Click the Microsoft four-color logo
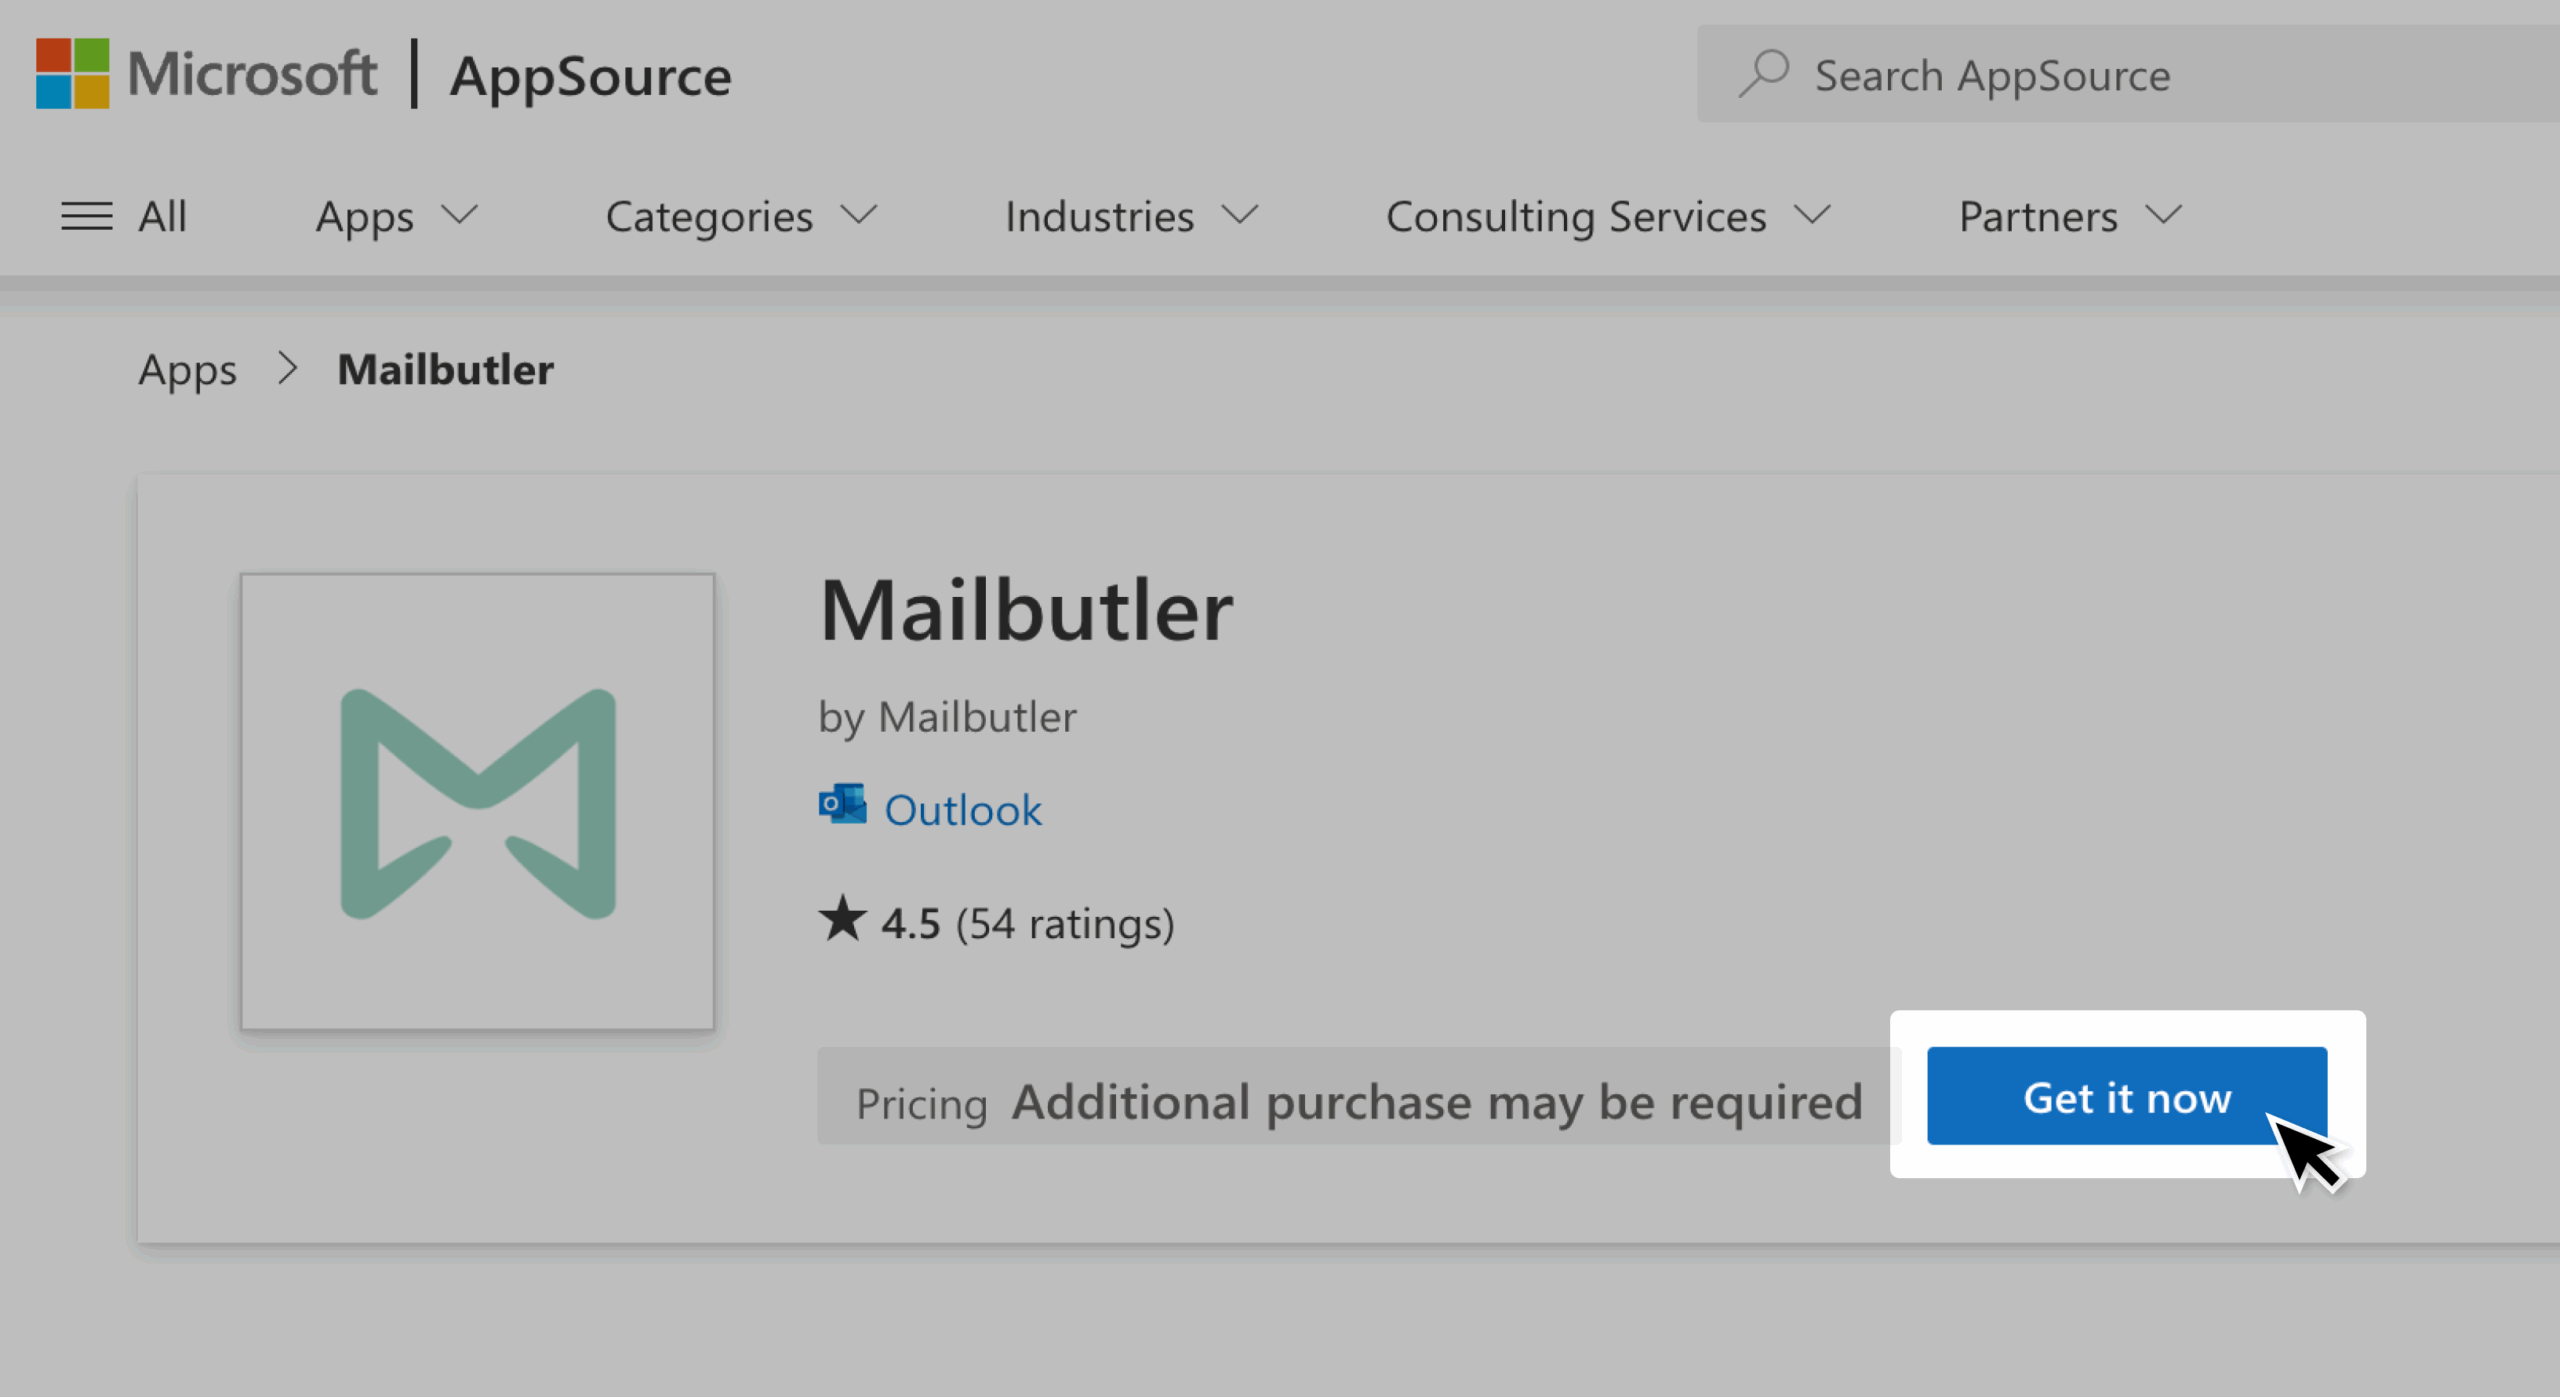2560x1397 pixels. (x=72, y=73)
